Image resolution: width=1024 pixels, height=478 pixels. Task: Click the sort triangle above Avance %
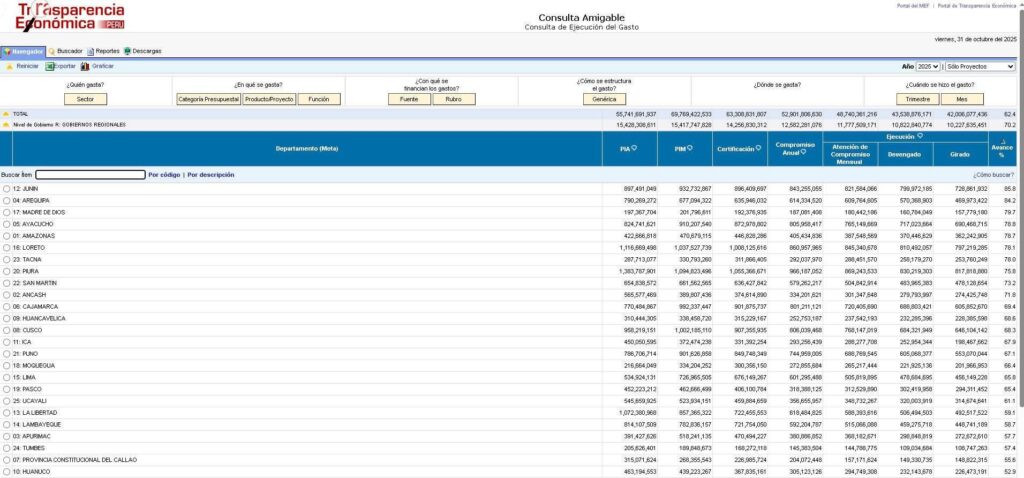(x=1002, y=140)
